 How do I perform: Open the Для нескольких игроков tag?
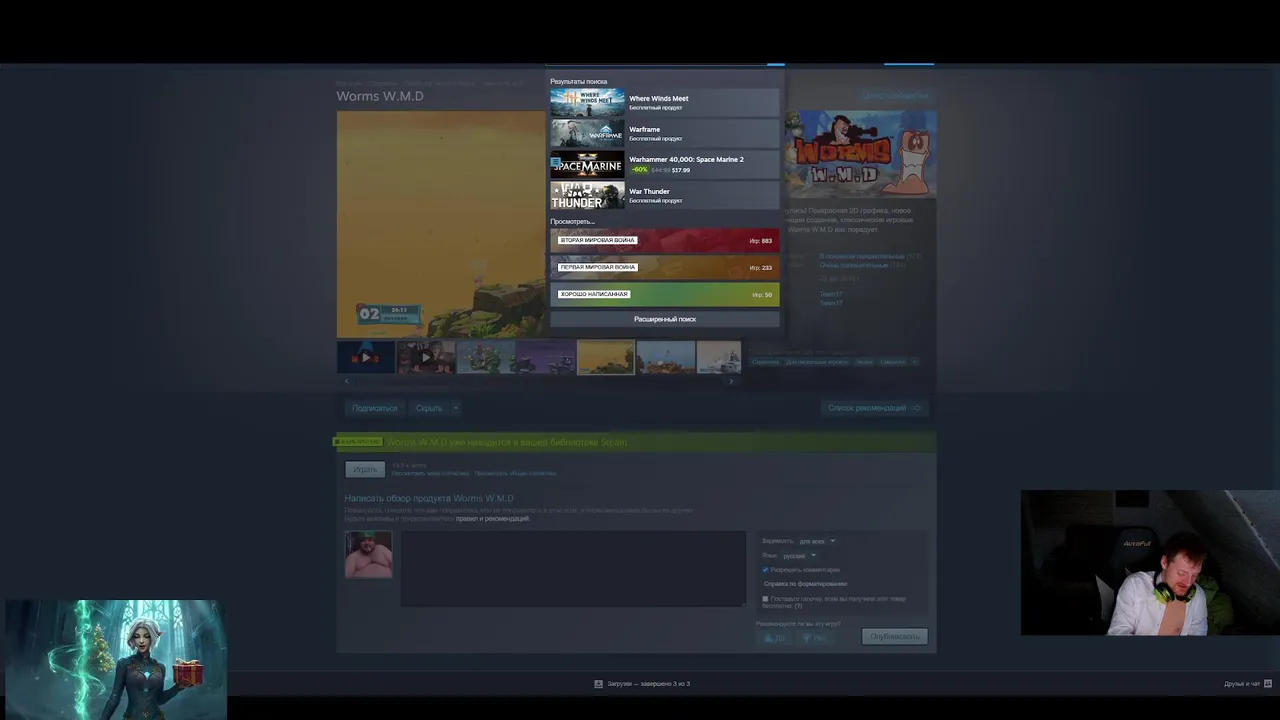817,362
